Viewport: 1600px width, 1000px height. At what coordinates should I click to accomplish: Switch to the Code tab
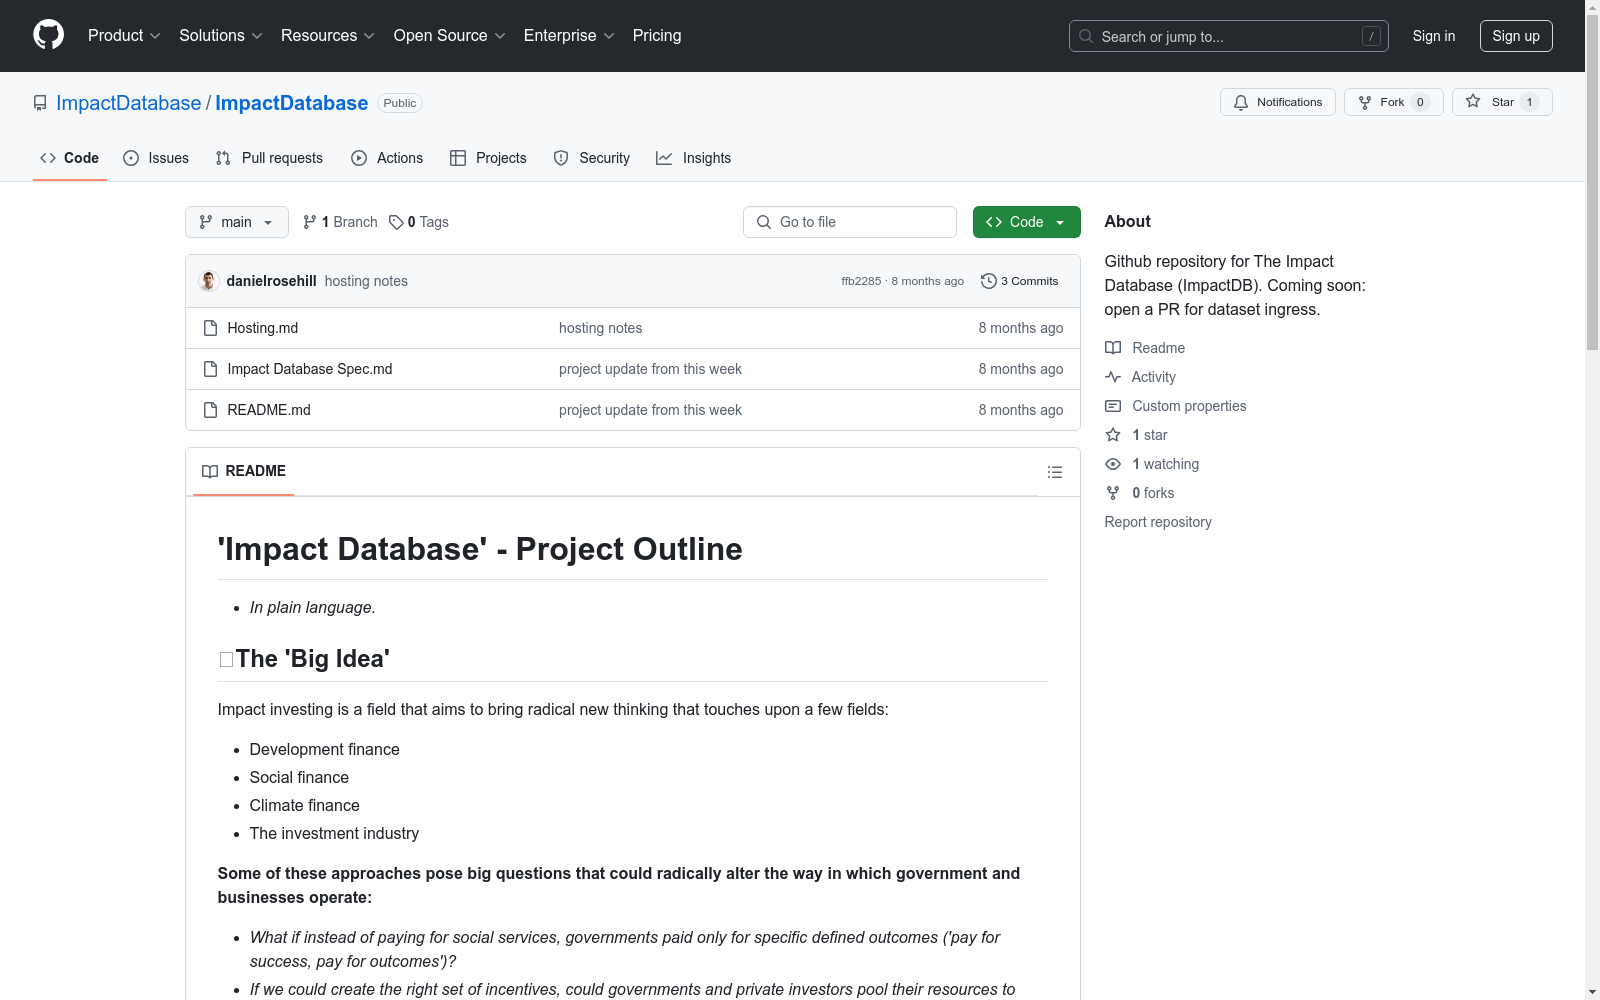70,158
